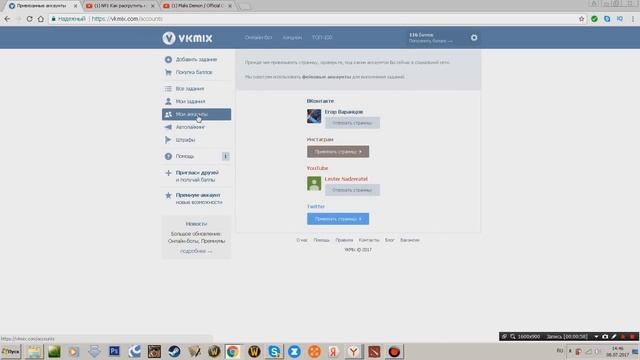The width and height of the screenshot is (640, 360).
Task: Click the browser back arrow
Action: (x=7, y=19)
